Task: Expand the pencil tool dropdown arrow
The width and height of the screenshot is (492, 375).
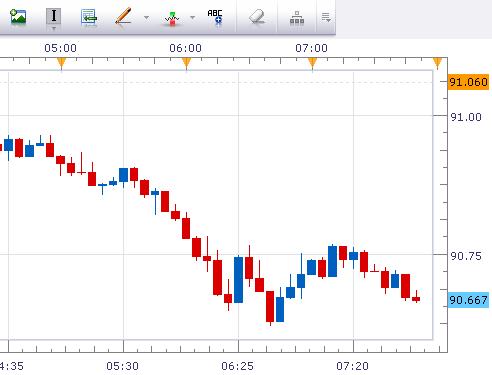Action: pyautogui.click(x=146, y=17)
